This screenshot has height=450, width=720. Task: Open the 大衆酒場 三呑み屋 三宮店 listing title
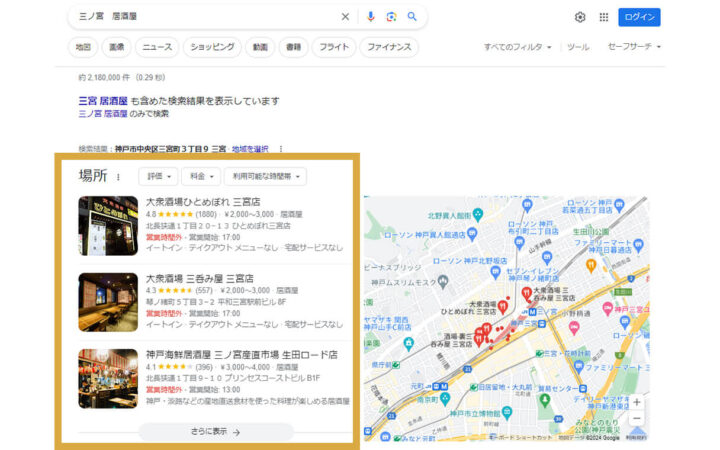(199, 278)
